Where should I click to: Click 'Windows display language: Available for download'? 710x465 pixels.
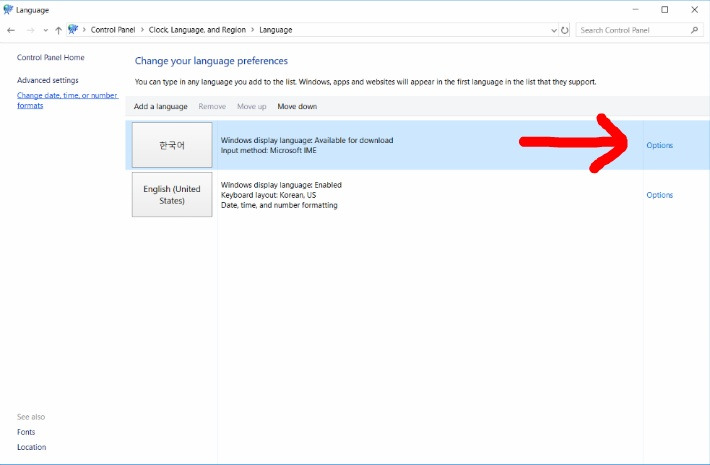307,140
